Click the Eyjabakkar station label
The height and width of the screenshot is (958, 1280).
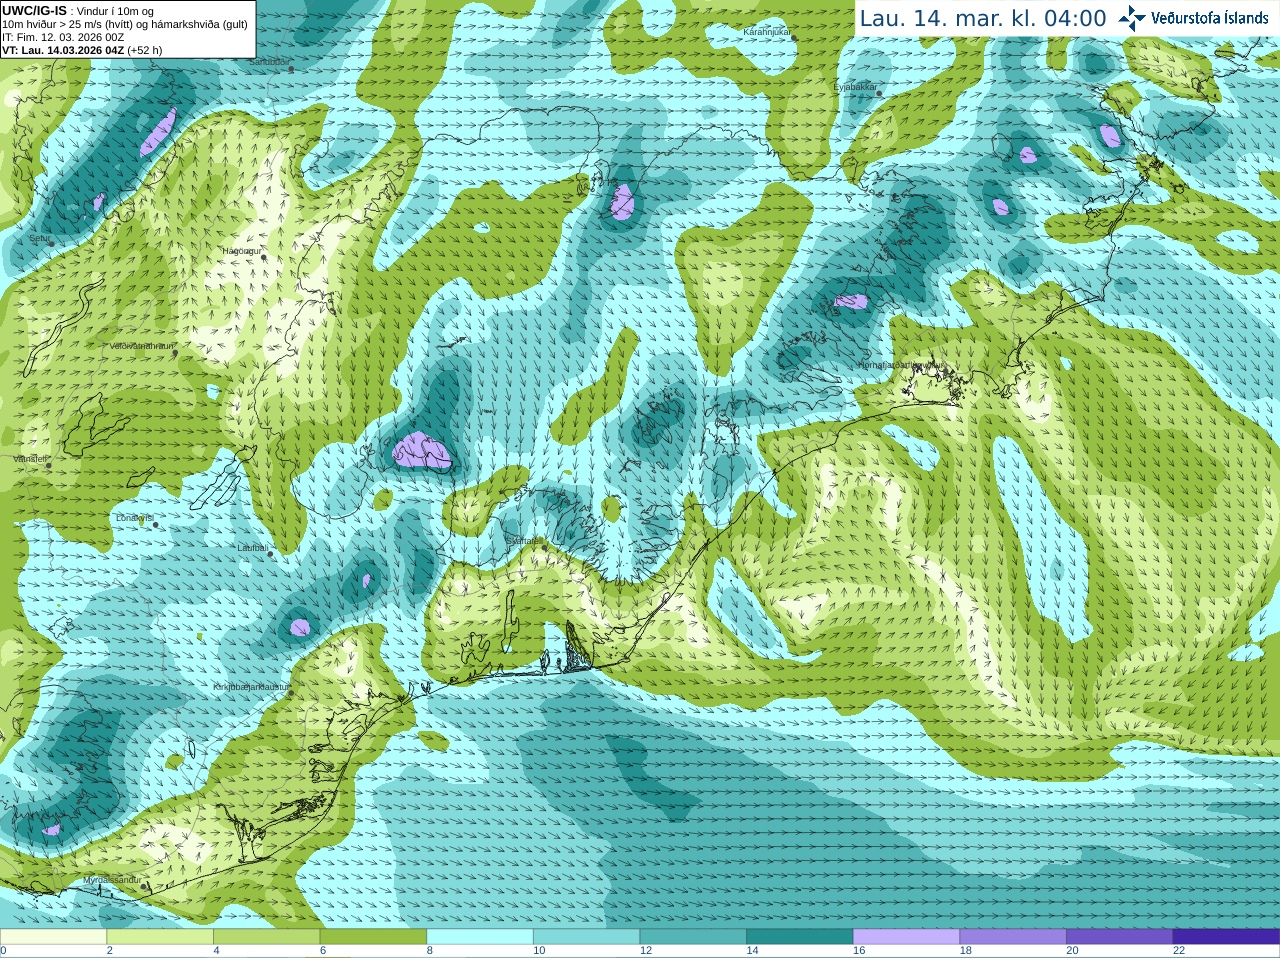(855, 87)
